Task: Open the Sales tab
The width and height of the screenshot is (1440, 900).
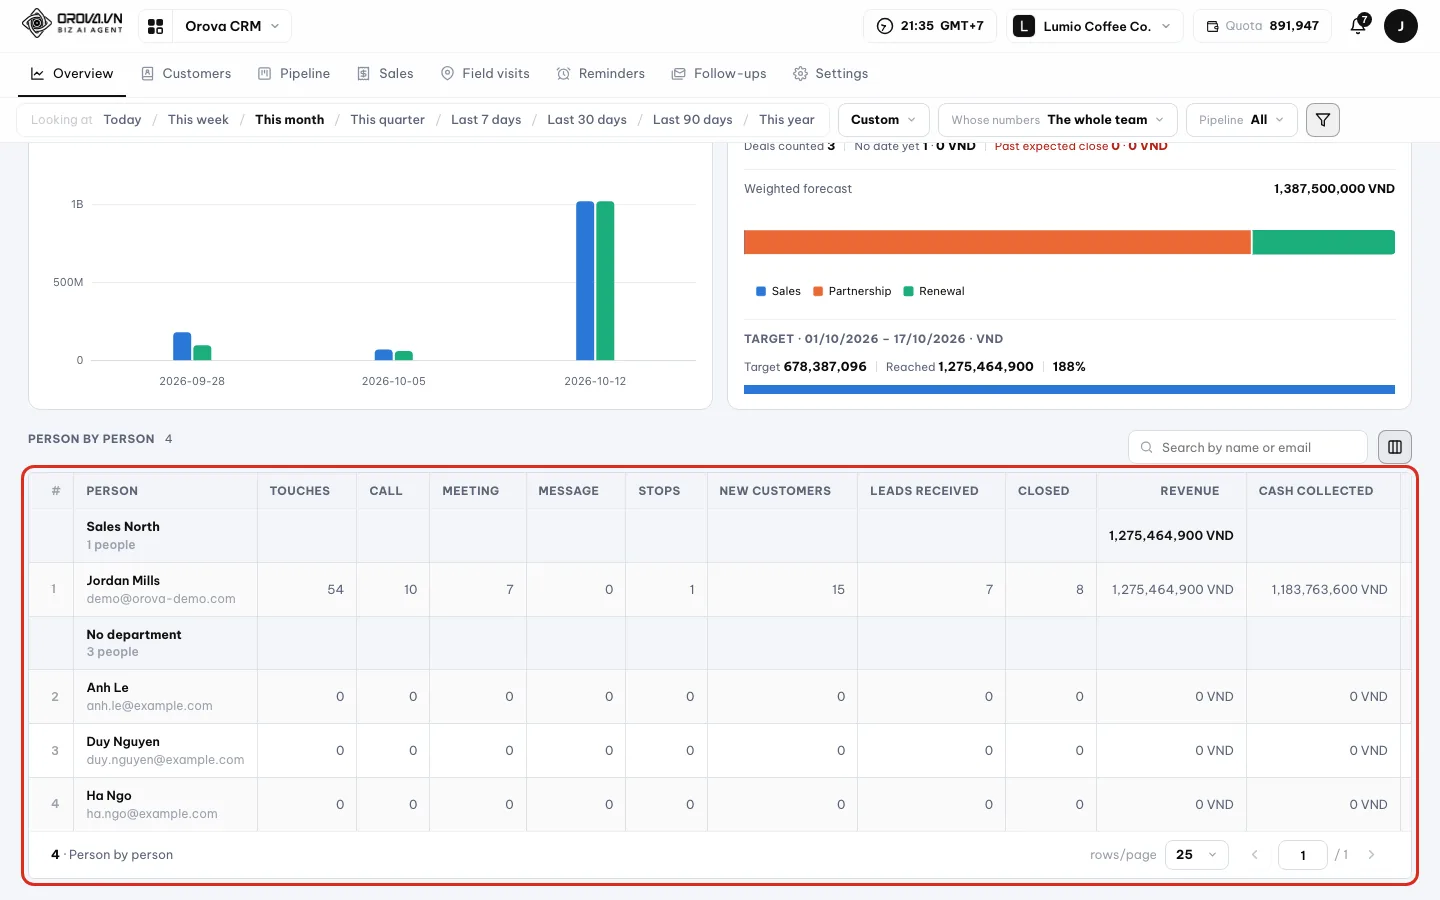Action: (385, 74)
